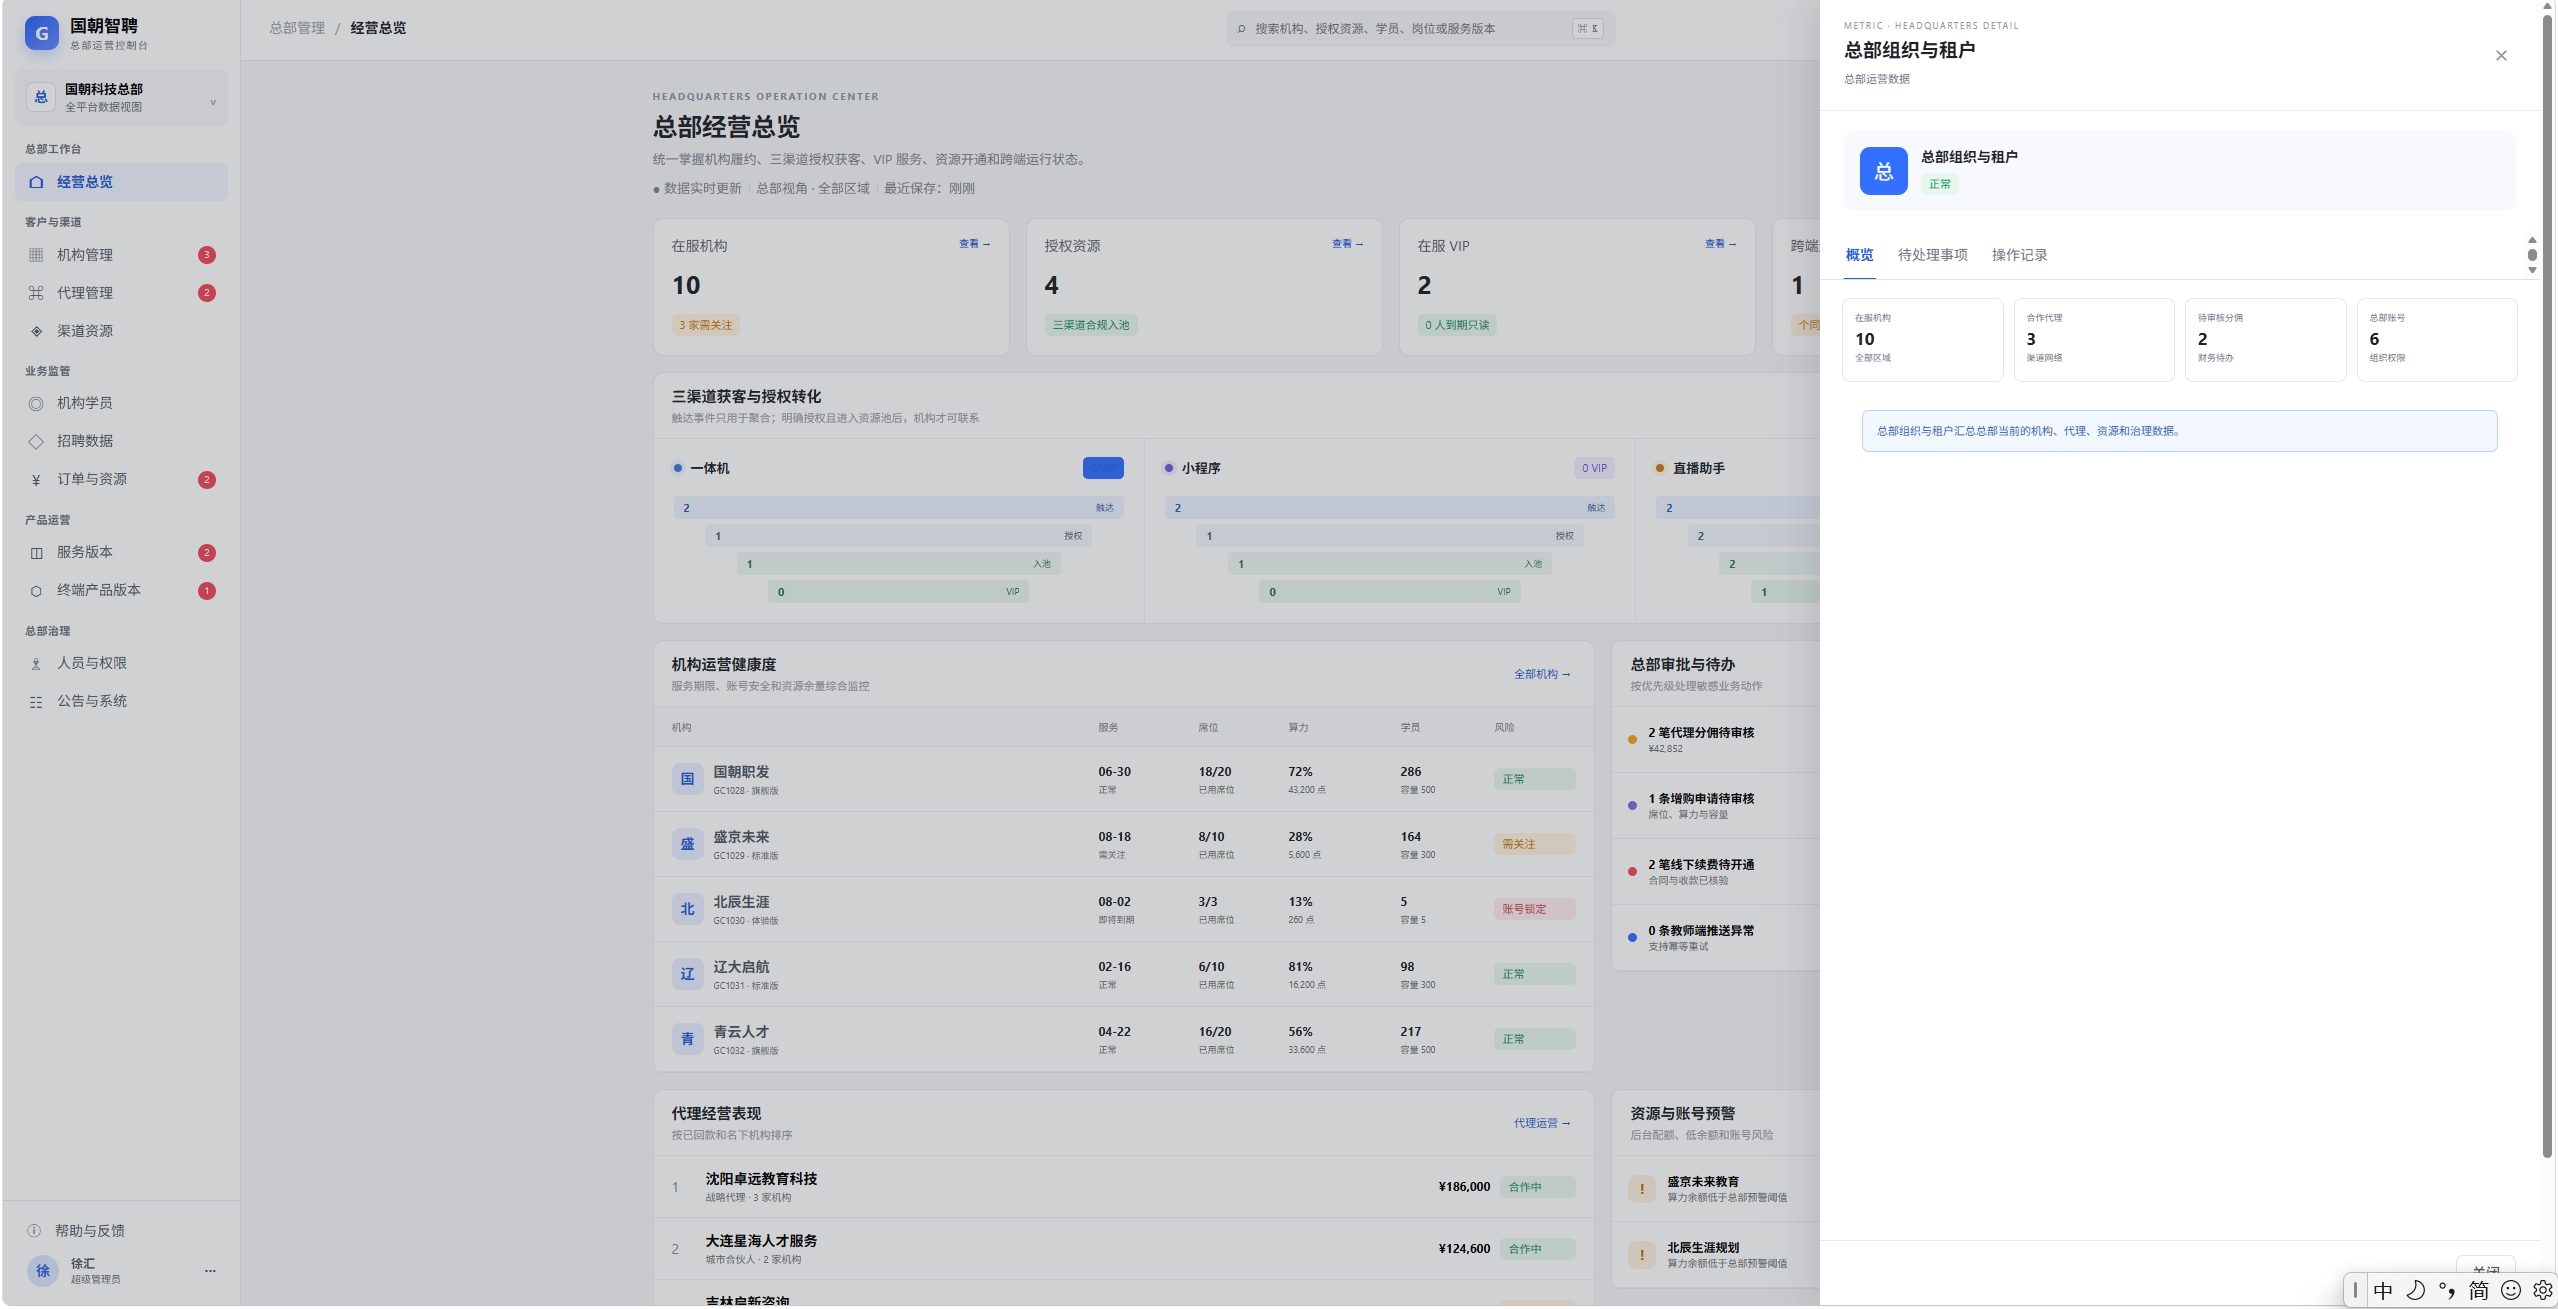The height and width of the screenshot is (1309, 2558).
Task: Click the 帮助与反馈 info icon
Action: [34, 1230]
